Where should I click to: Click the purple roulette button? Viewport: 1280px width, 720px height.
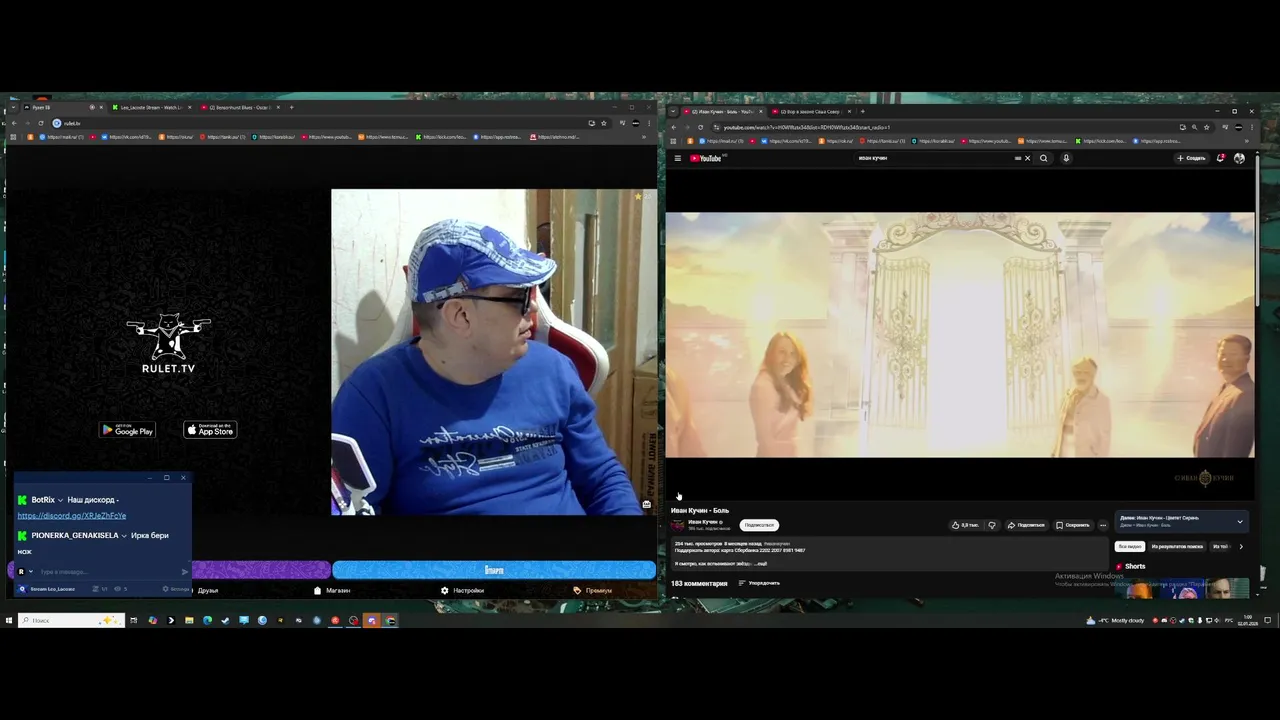[260, 570]
